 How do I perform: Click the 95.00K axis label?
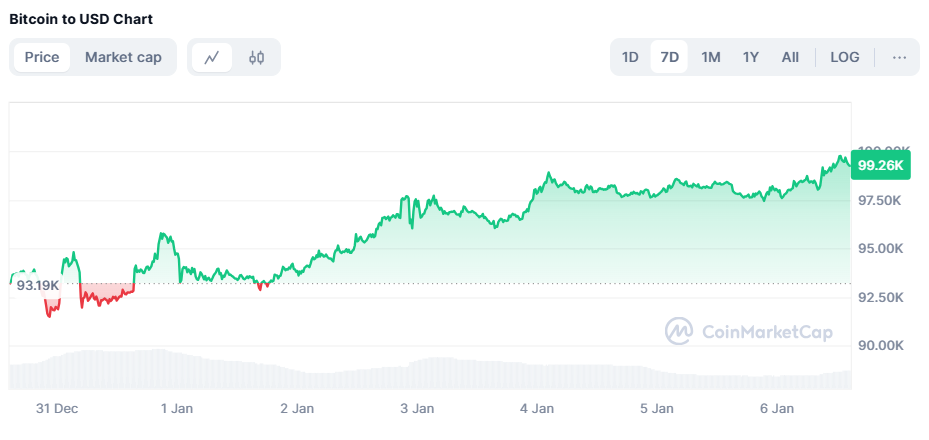pyautogui.click(x=880, y=248)
